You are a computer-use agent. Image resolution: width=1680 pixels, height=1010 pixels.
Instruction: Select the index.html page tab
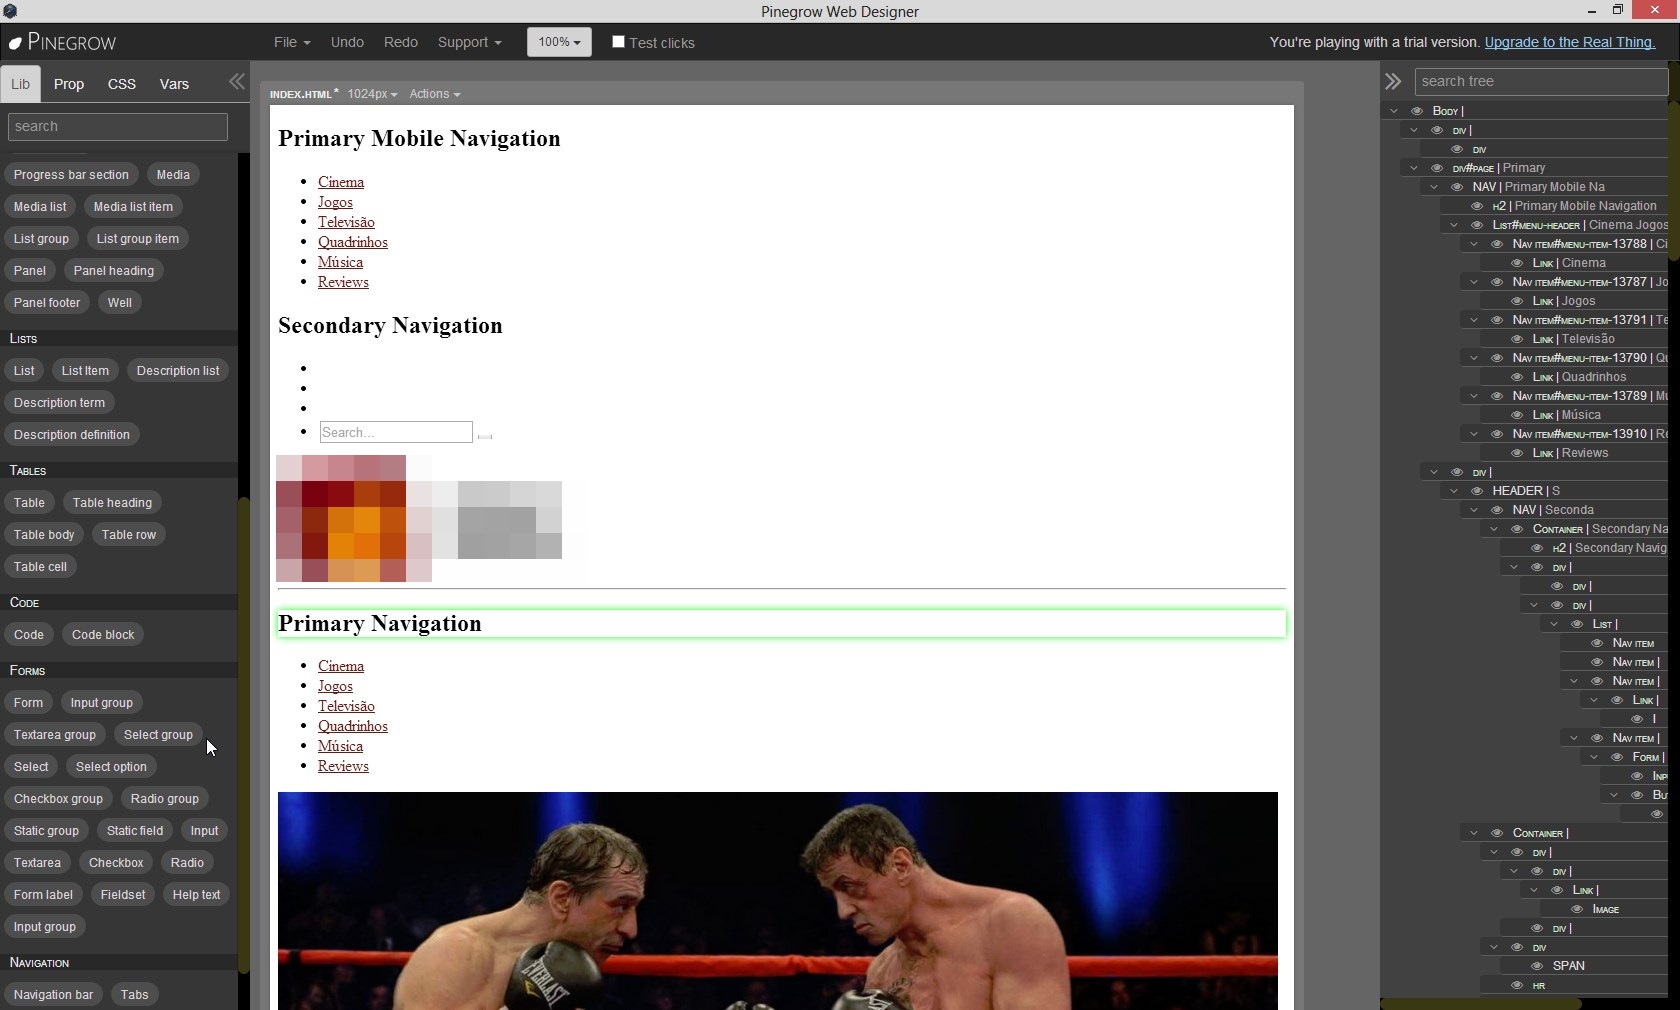[x=304, y=94]
